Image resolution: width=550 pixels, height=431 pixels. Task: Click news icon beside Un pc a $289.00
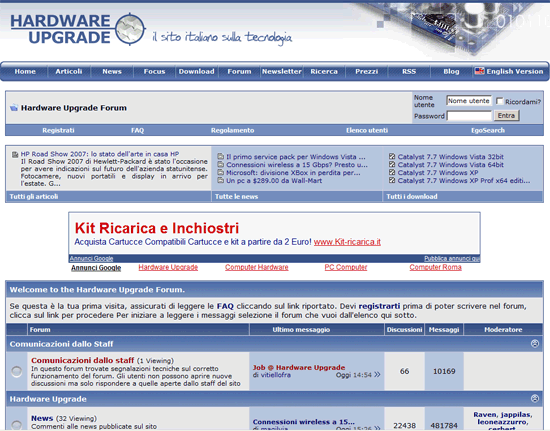tap(221, 181)
